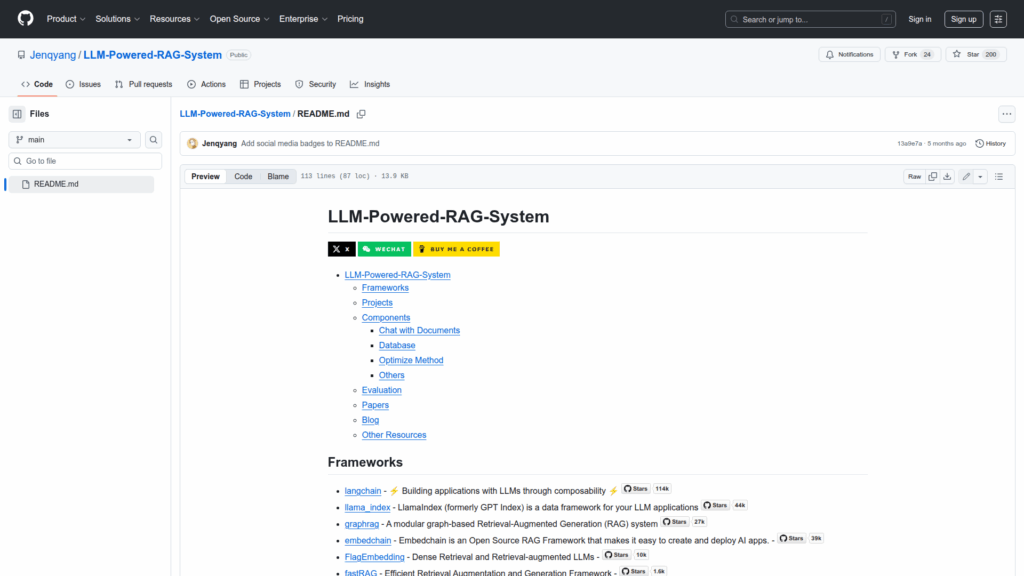Image resolution: width=1024 pixels, height=576 pixels.
Task: Jump to Chat with Documents section
Action: click(419, 330)
